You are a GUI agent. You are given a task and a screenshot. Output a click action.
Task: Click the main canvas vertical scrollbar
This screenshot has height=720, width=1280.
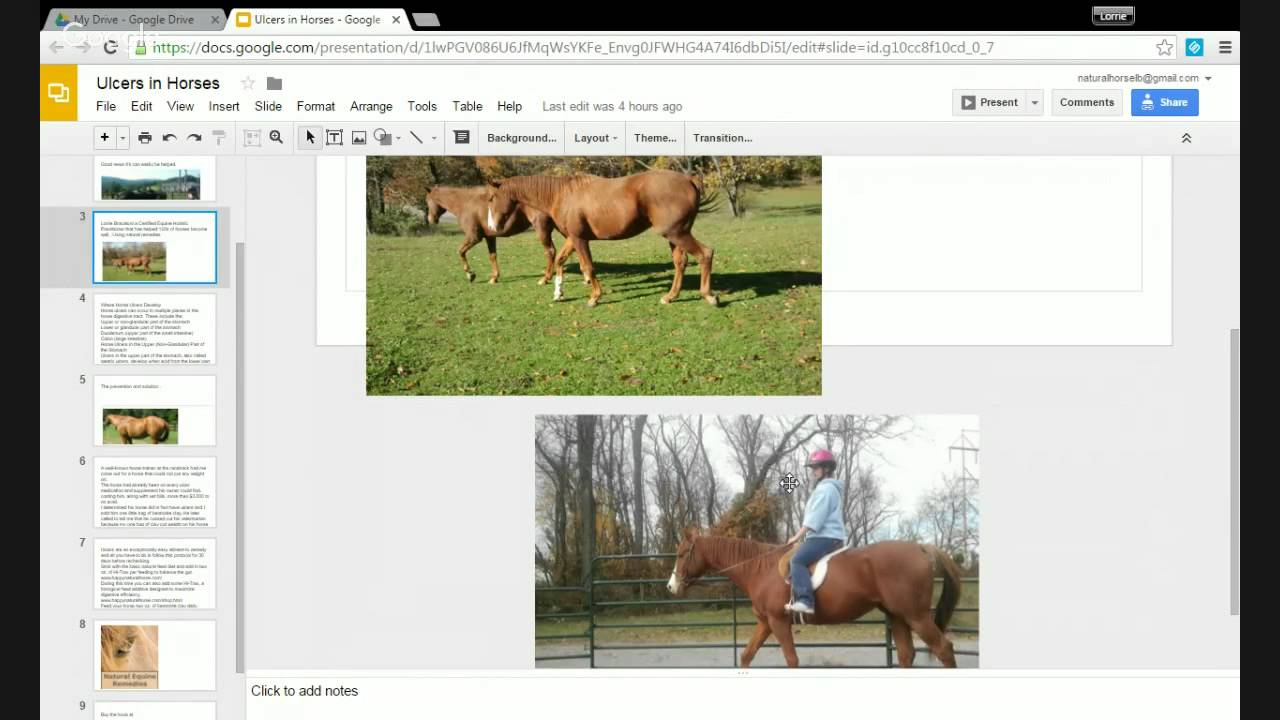(1234, 470)
